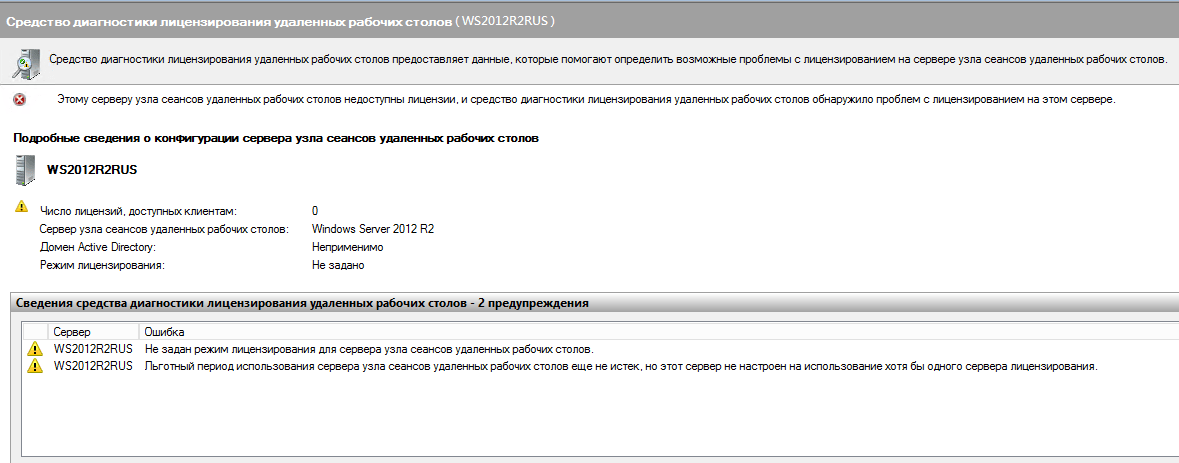Viewport: 1179px width, 463px height.
Task: Click the 'Windows Server 2012 R2' value
Action: [x=373, y=229]
